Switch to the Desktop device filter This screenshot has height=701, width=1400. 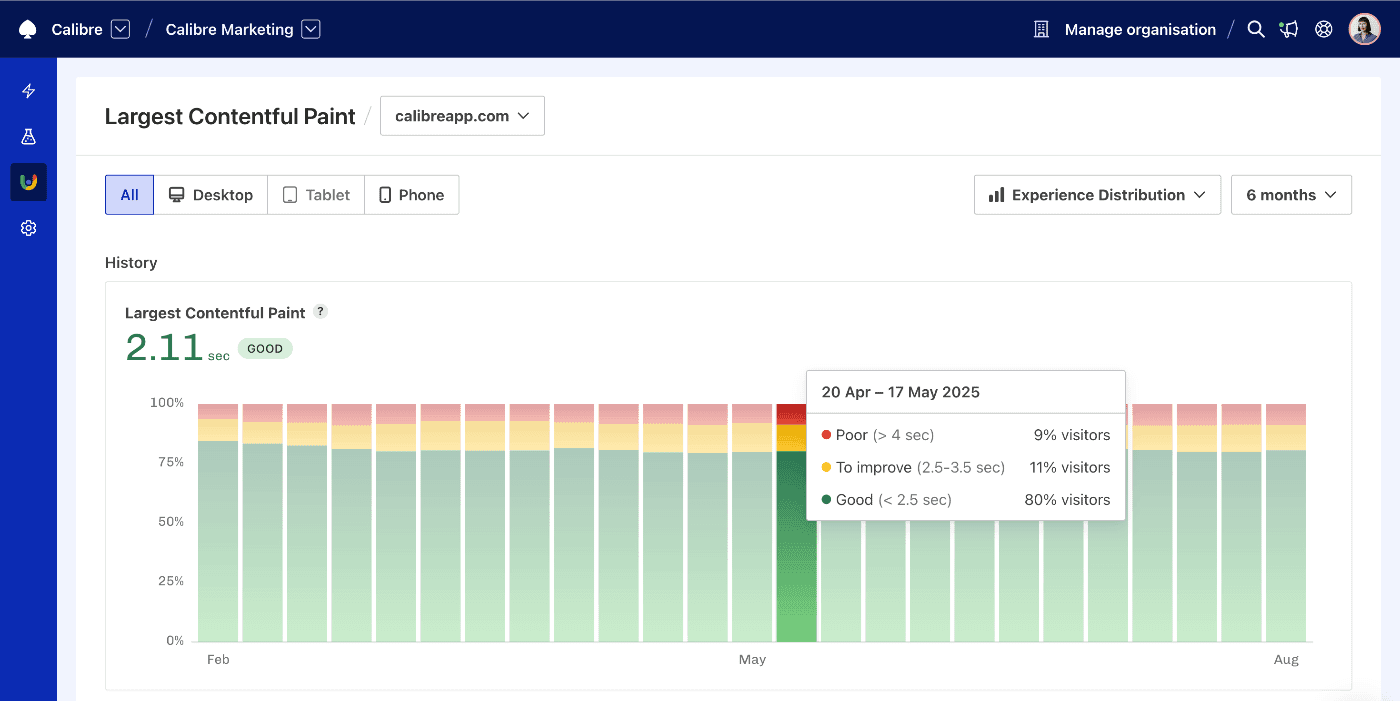point(210,194)
